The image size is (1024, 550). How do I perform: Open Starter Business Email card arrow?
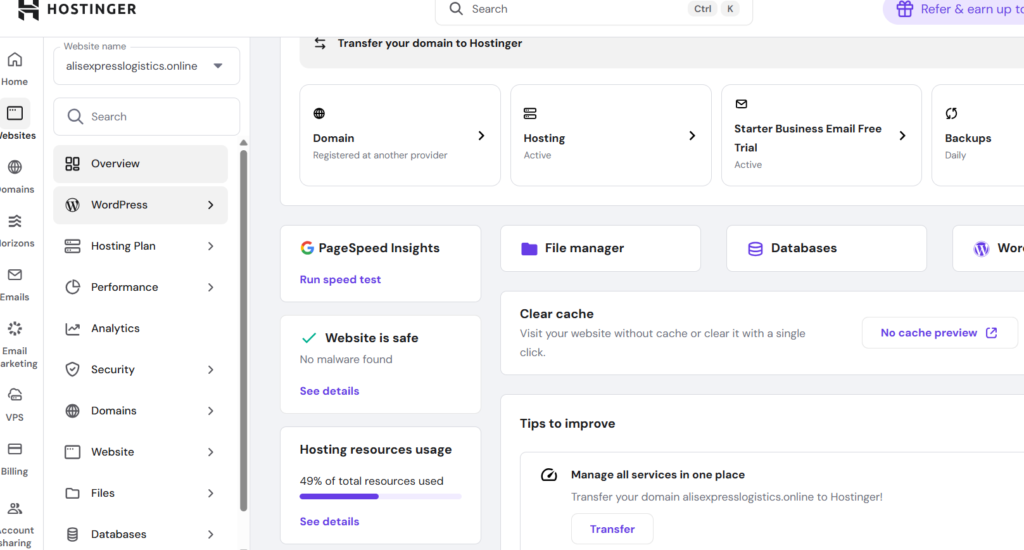(903, 136)
